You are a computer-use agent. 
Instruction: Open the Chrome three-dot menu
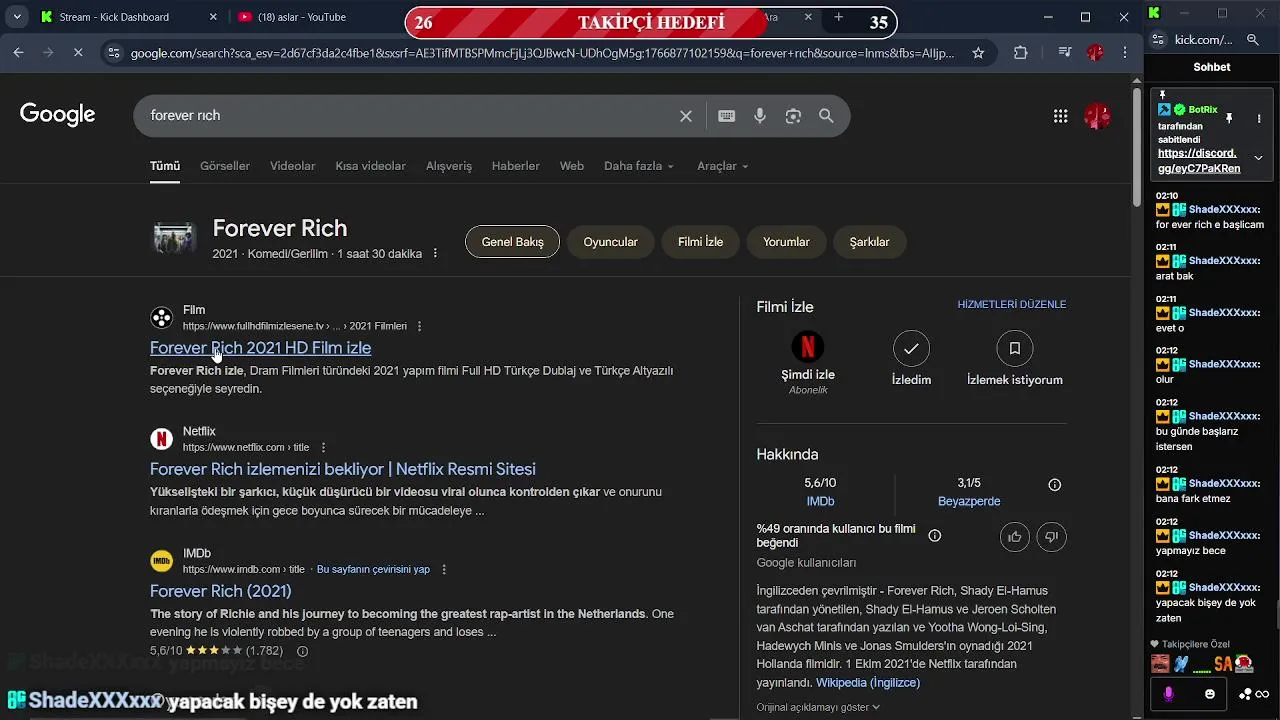(x=1126, y=53)
